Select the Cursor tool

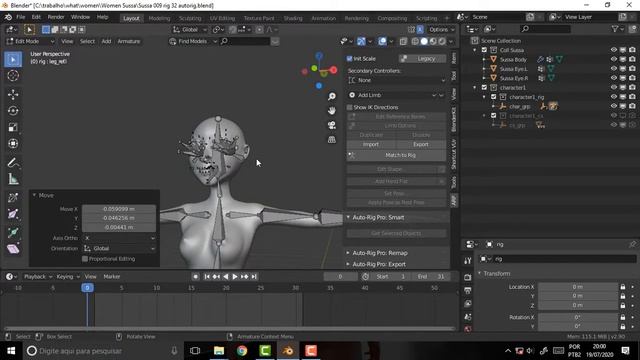click(x=13, y=76)
